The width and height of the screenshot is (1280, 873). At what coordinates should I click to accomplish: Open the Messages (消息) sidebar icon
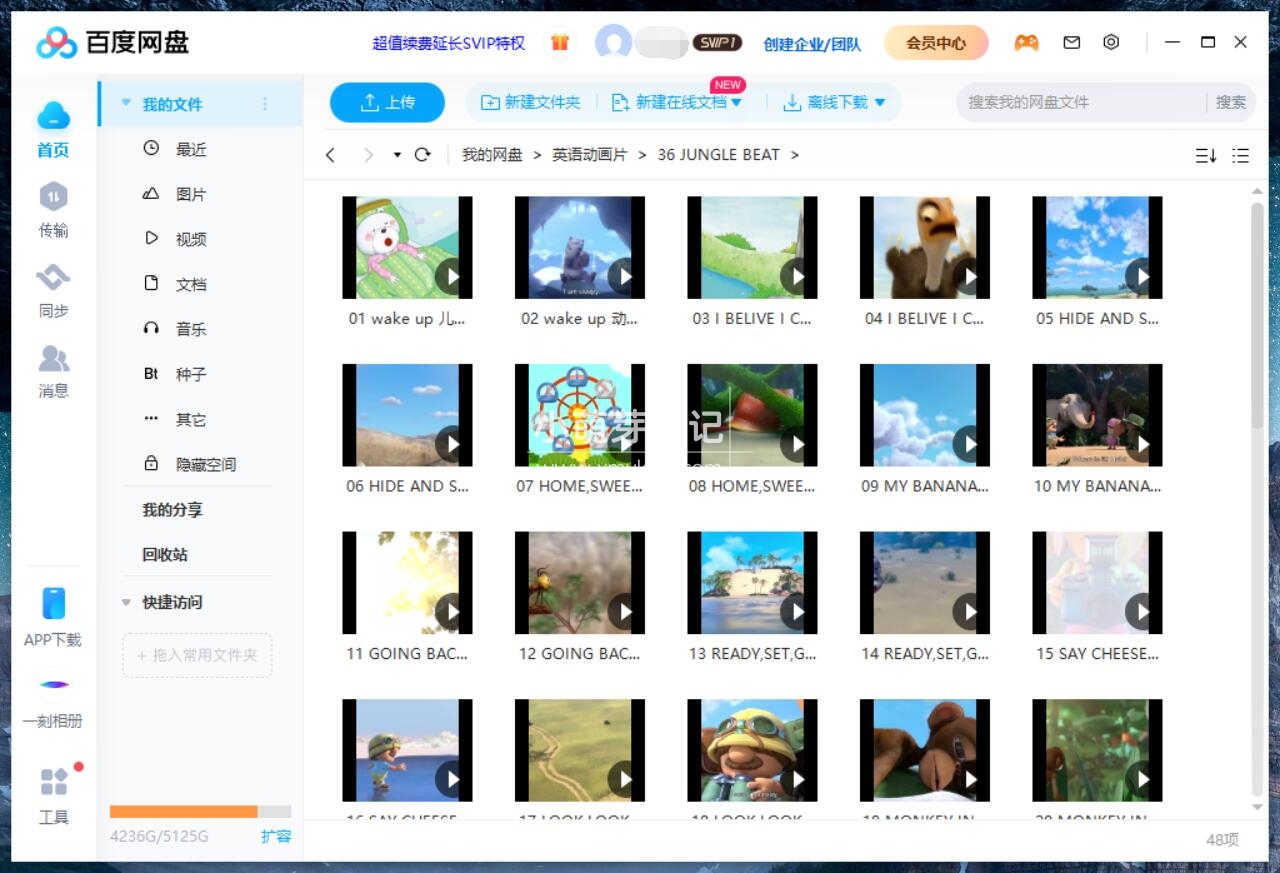(x=53, y=370)
